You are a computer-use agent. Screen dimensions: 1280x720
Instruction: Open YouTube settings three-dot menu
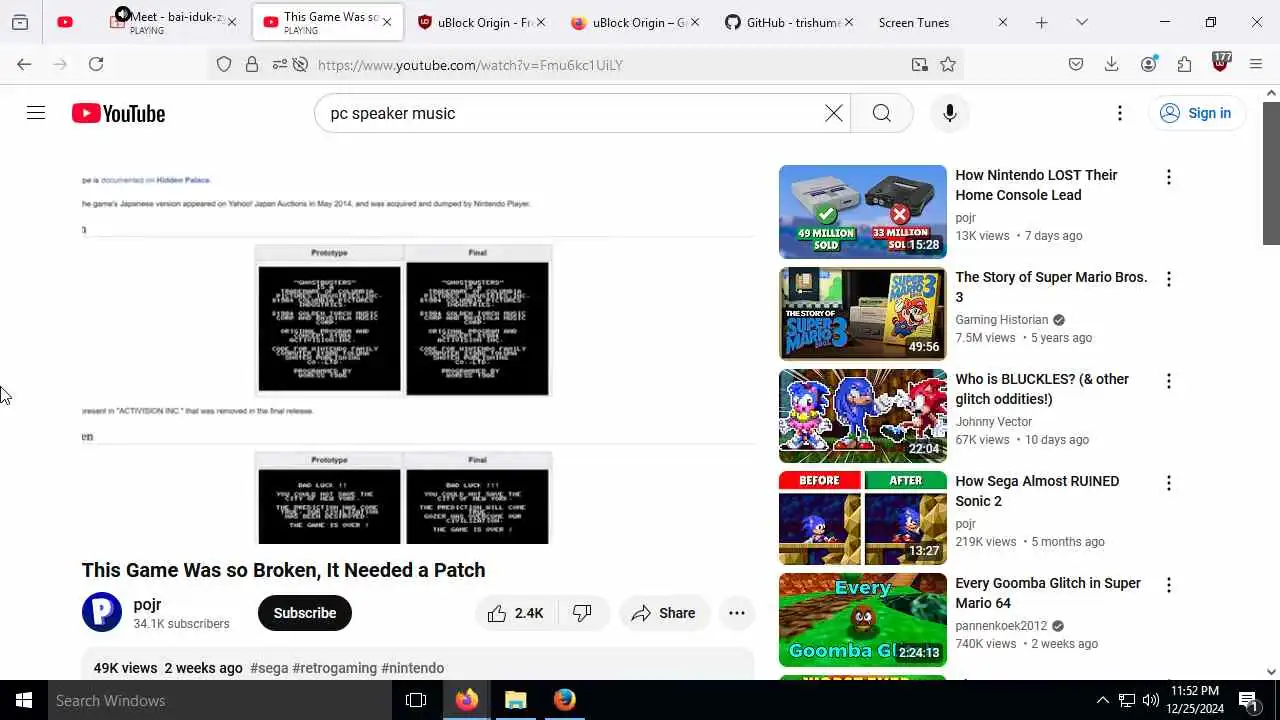point(1120,113)
